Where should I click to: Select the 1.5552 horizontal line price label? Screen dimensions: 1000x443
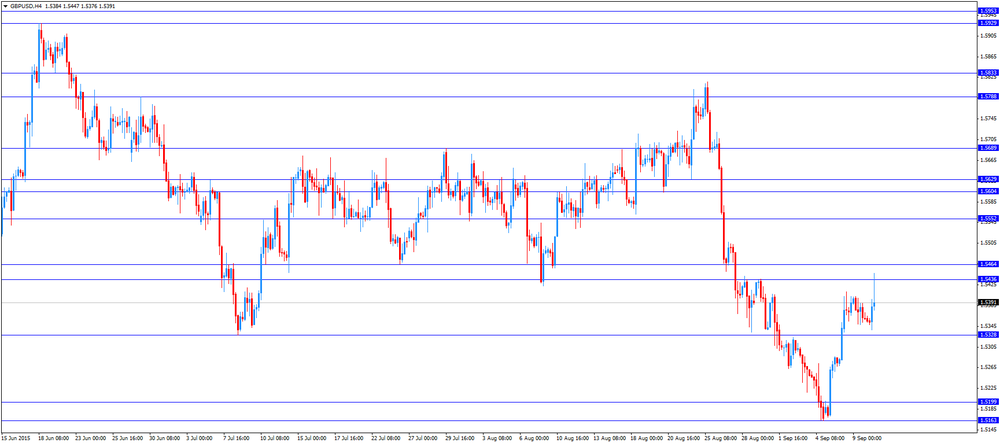pyautogui.click(x=988, y=218)
